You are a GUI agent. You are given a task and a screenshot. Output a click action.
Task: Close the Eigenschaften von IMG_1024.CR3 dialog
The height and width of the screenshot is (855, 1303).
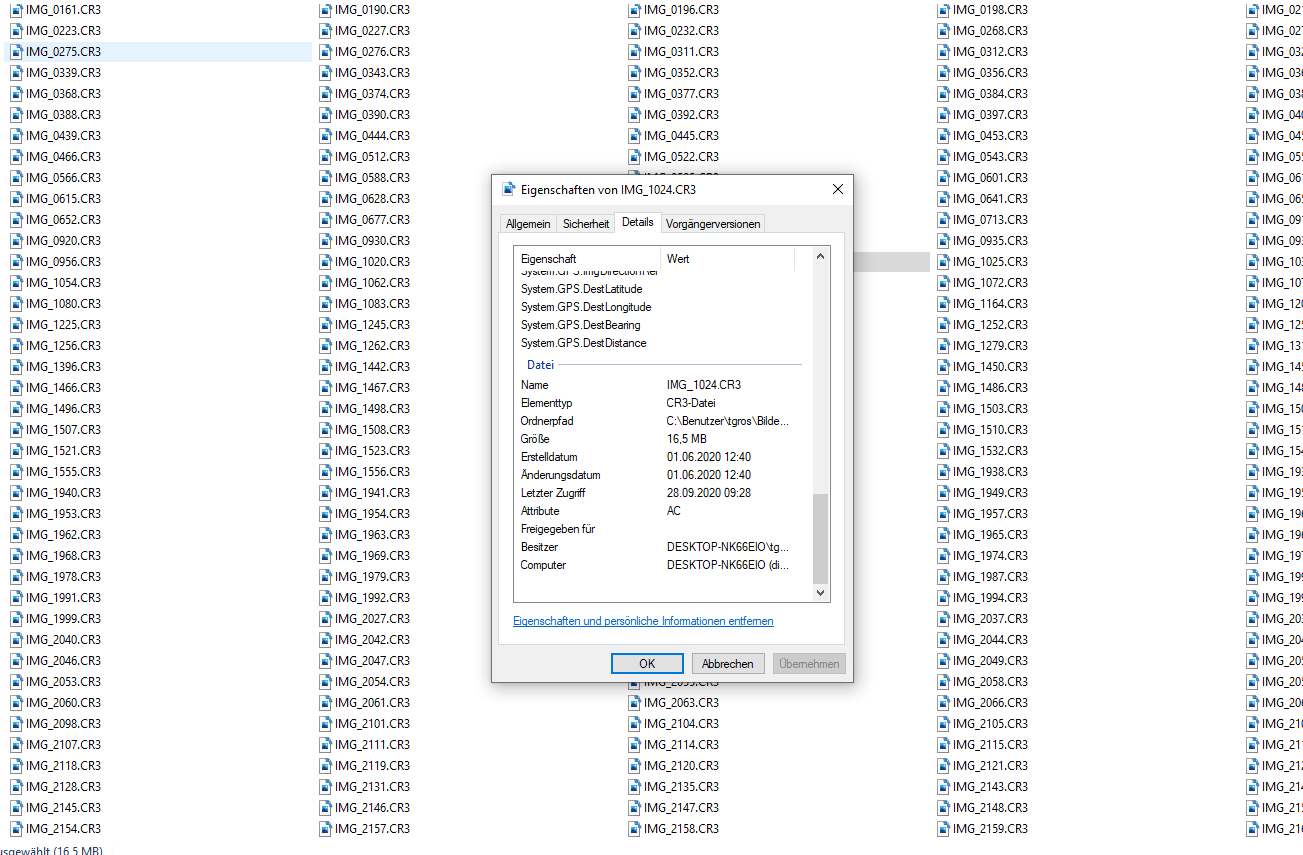(x=837, y=189)
